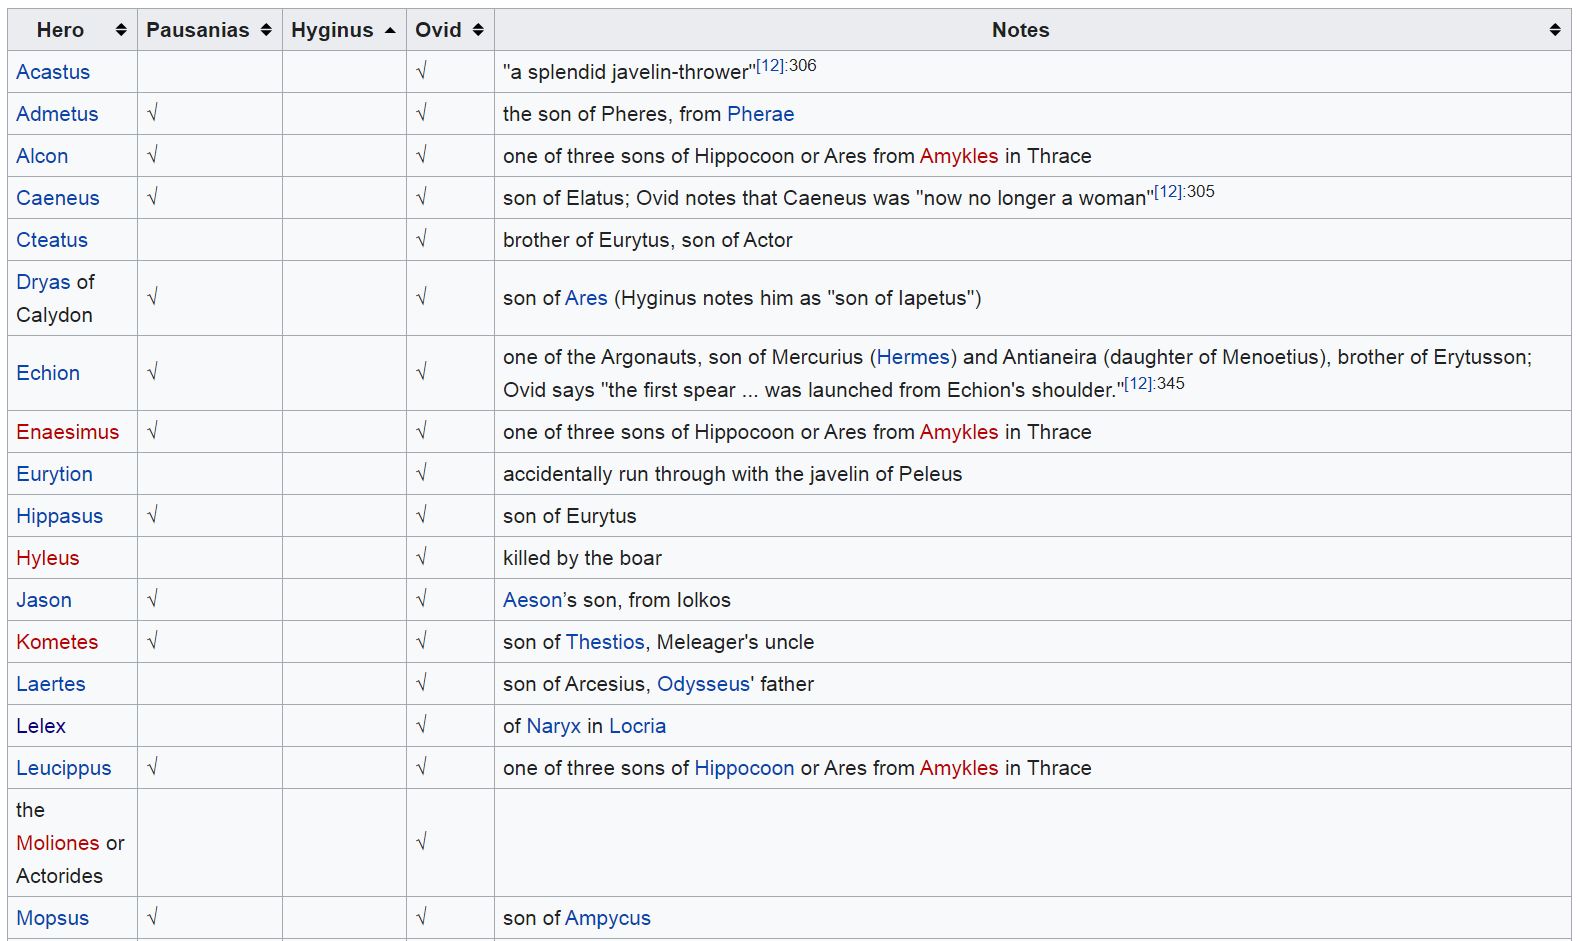The width and height of the screenshot is (1577, 941).
Task: Click the Pausanias column sort icon
Action: click(266, 30)
